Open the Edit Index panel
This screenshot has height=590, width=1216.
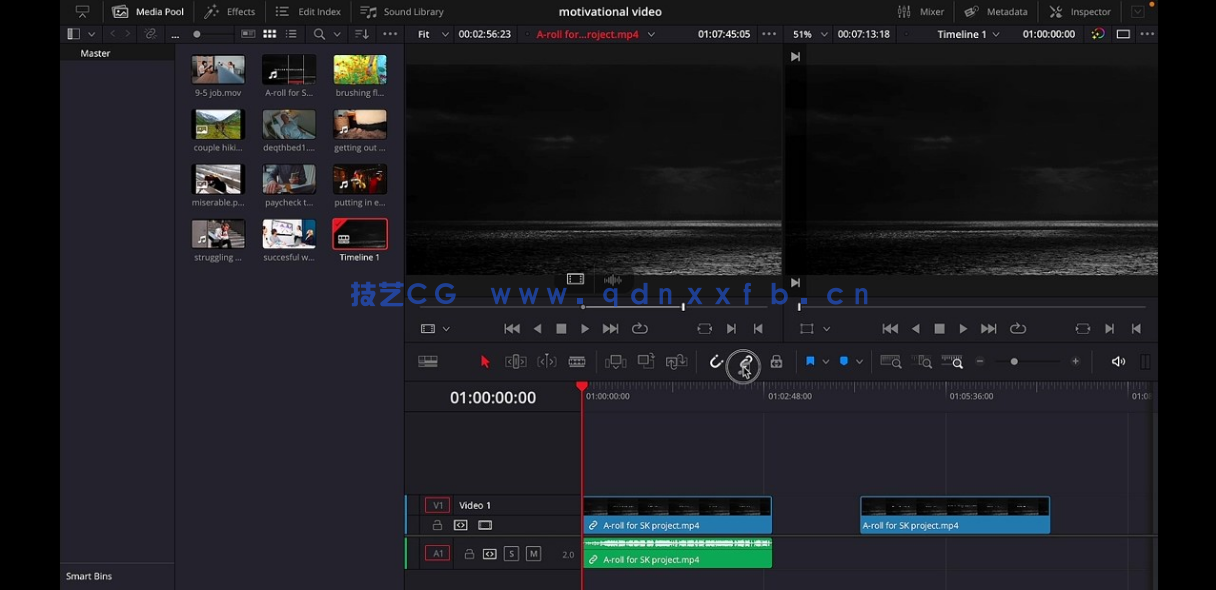(x=309, y=11)
